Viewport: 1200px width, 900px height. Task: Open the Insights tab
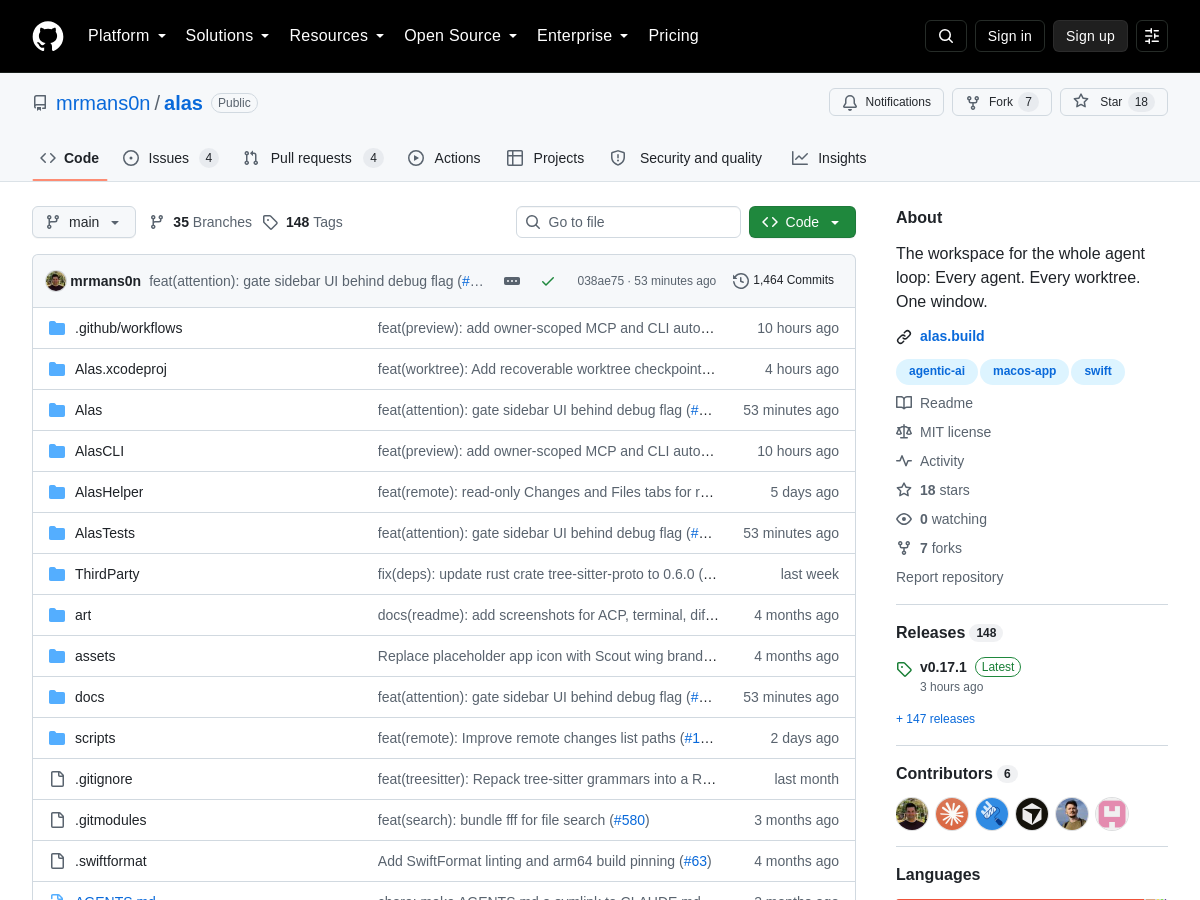pos(829,158)
